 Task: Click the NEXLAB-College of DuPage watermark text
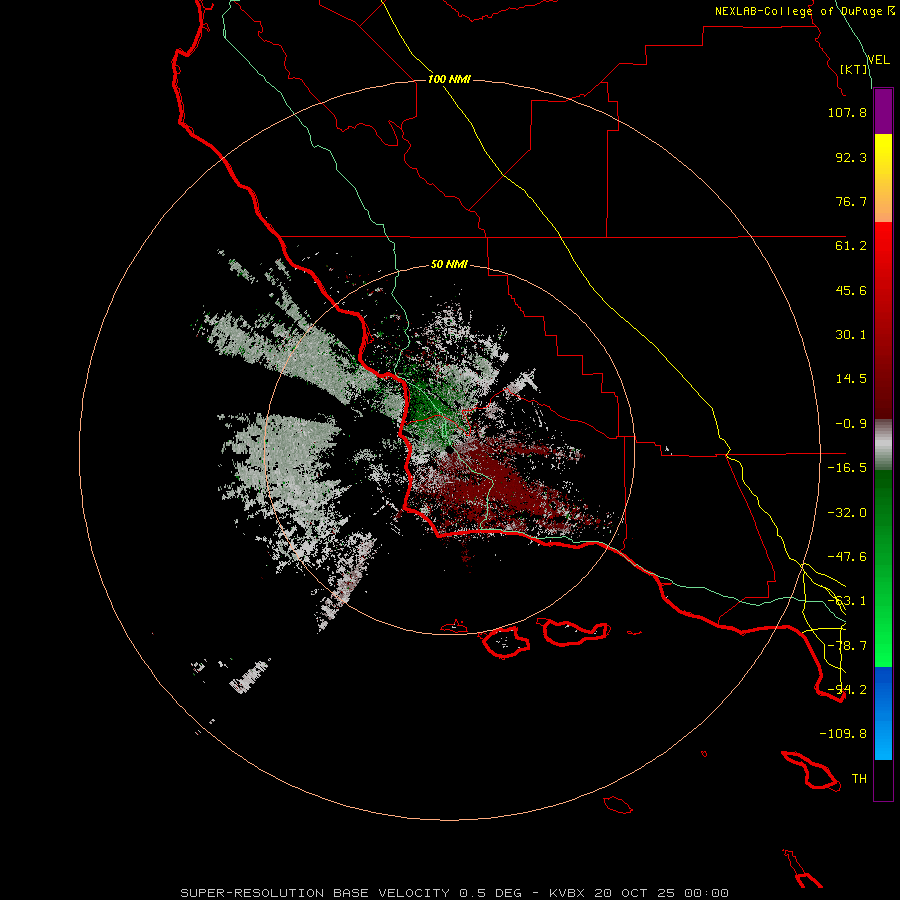point(805,11)
